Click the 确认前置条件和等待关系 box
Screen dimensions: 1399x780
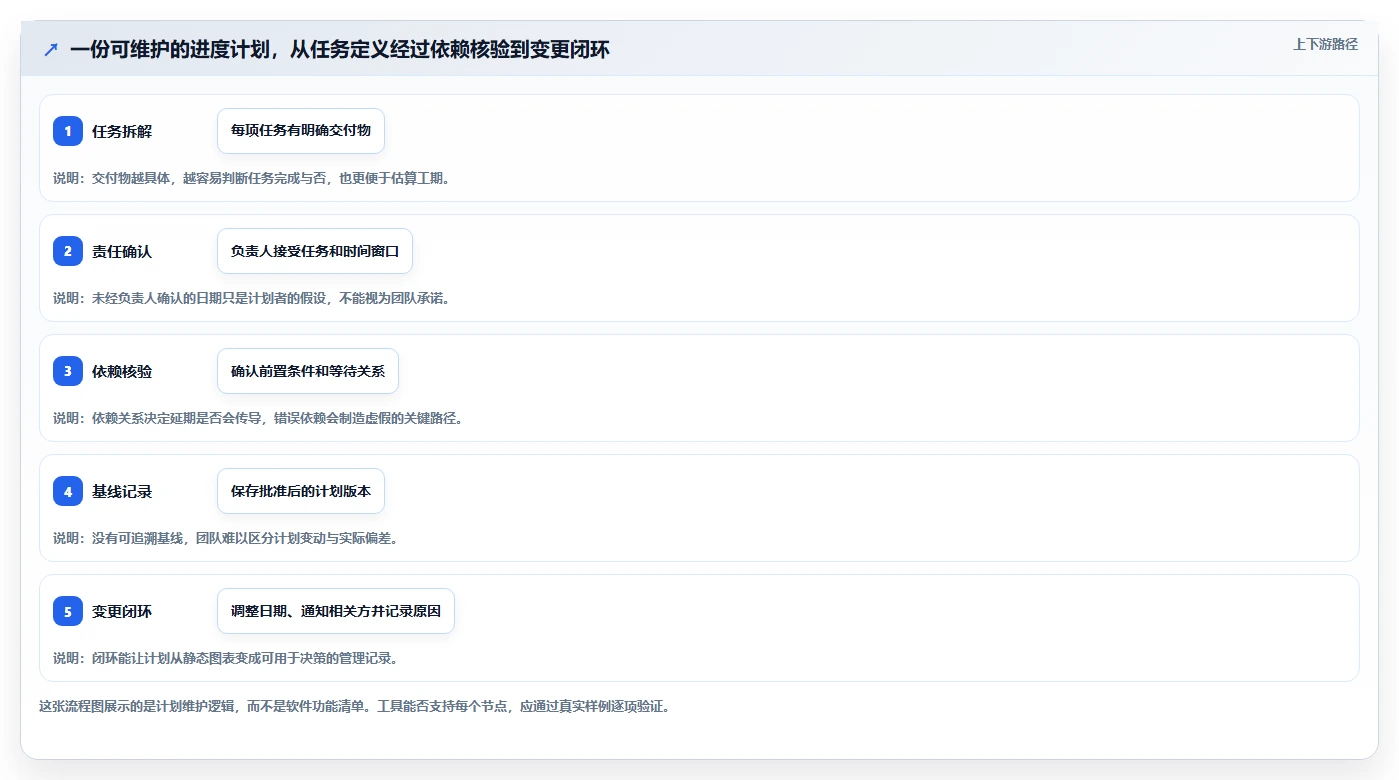pos(308,371)
